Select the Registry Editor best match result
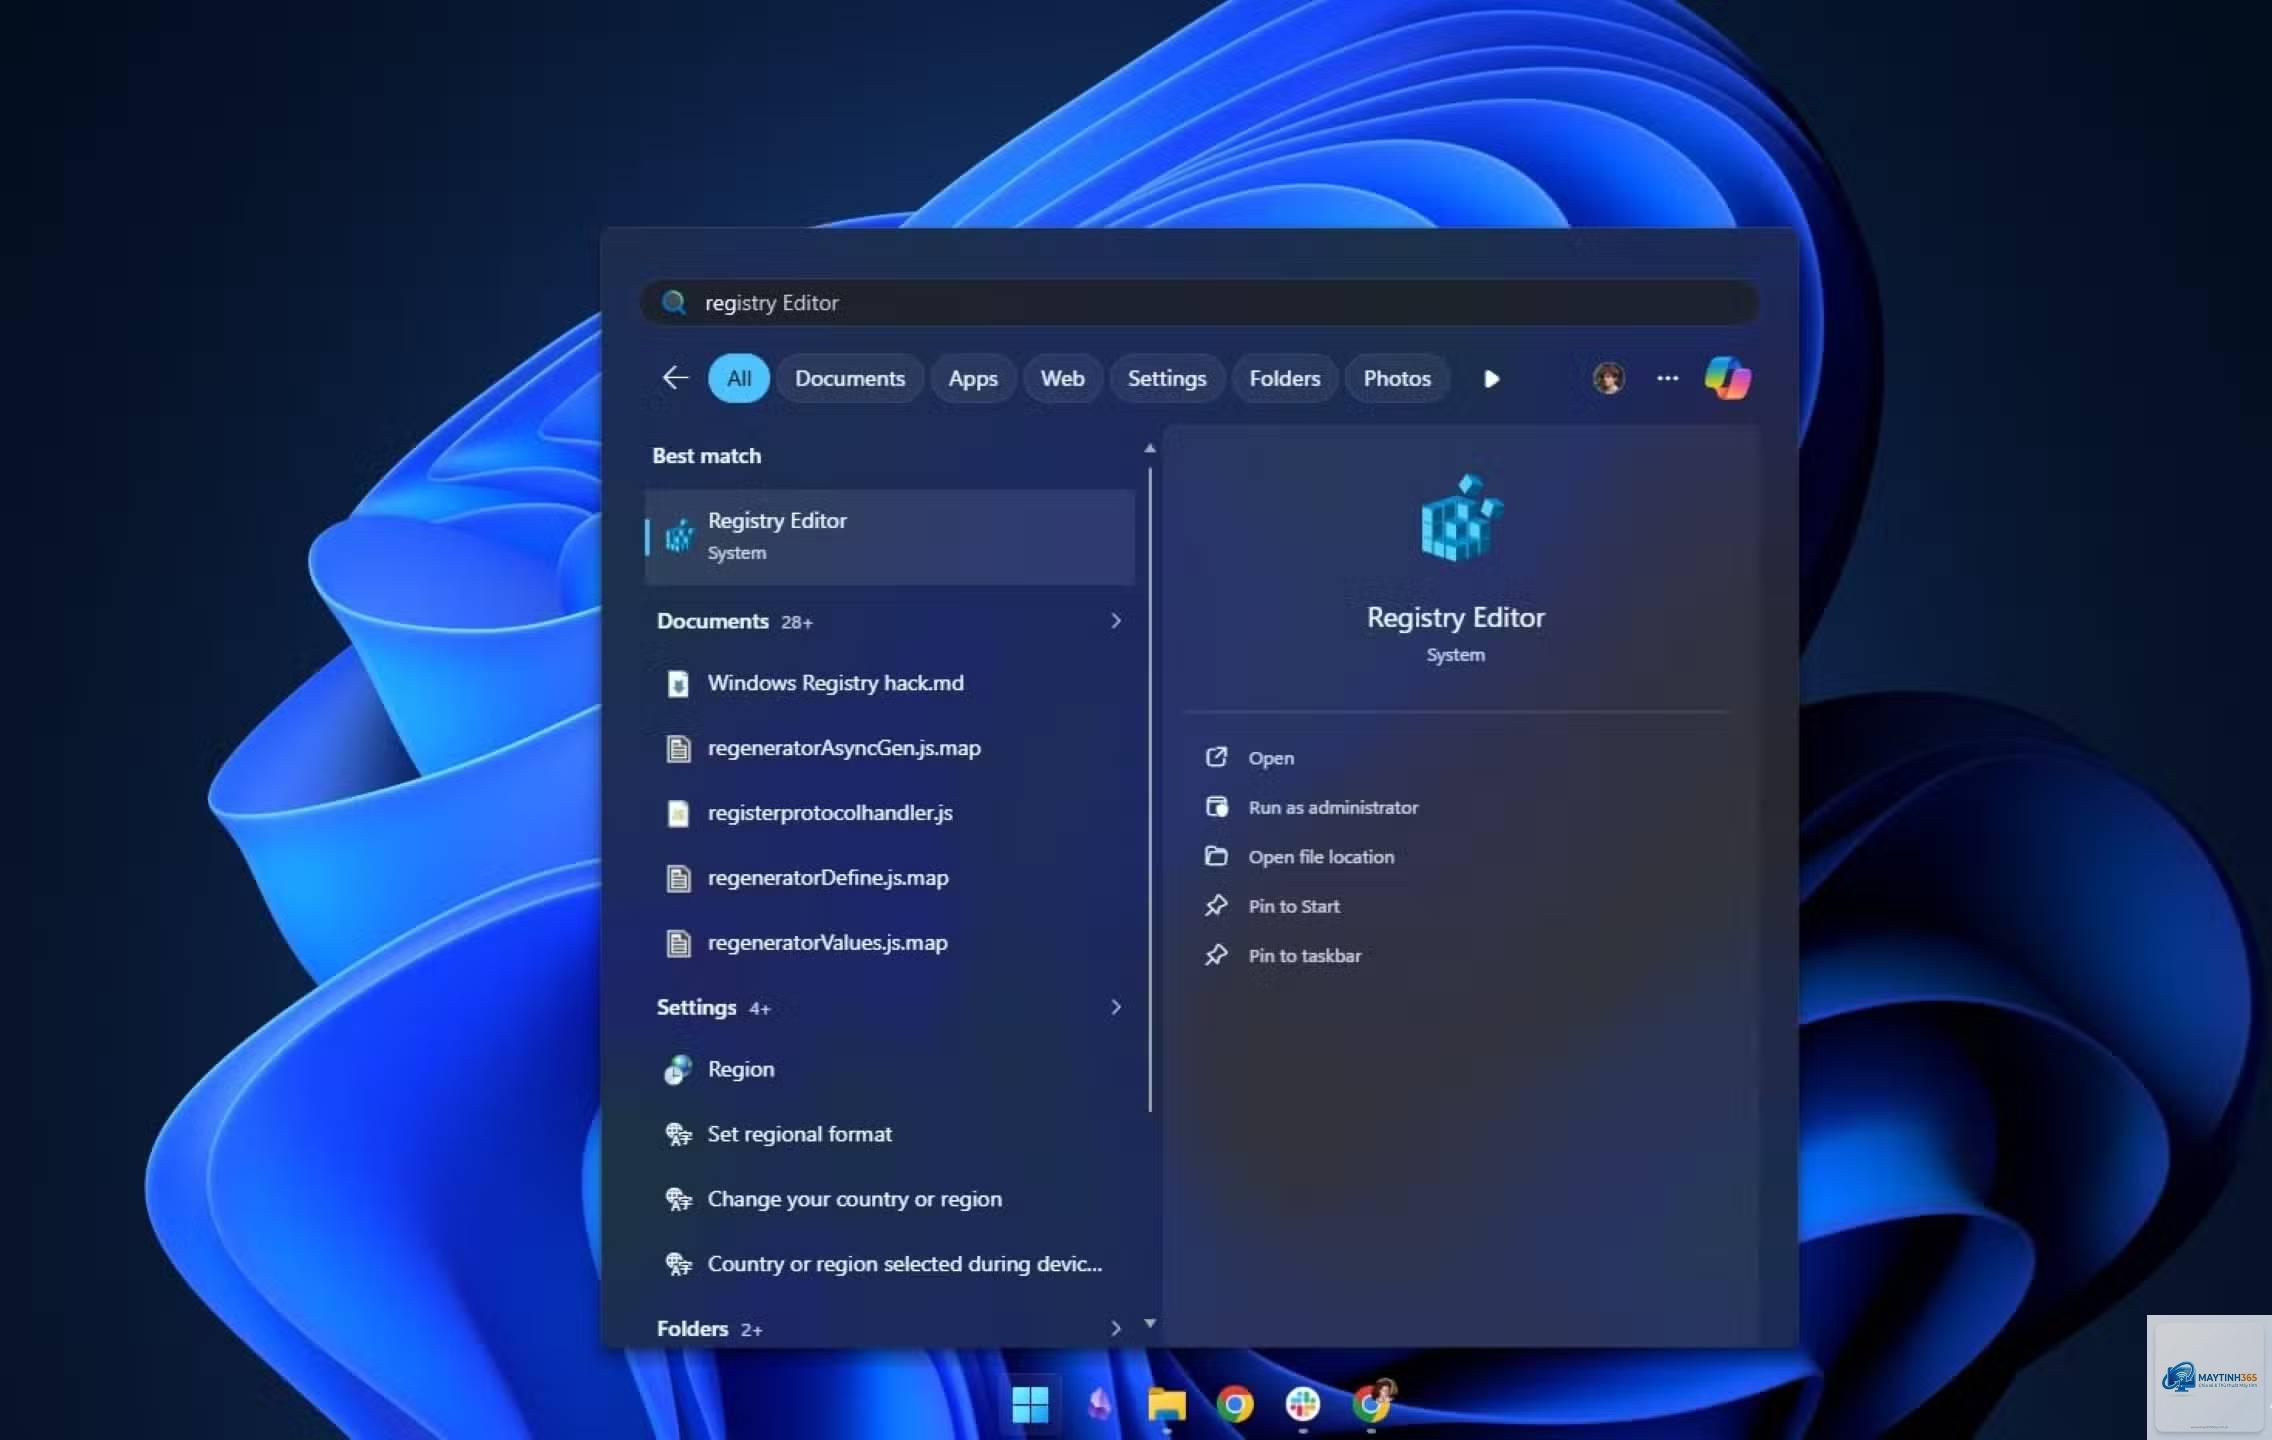 coord(889,536)
